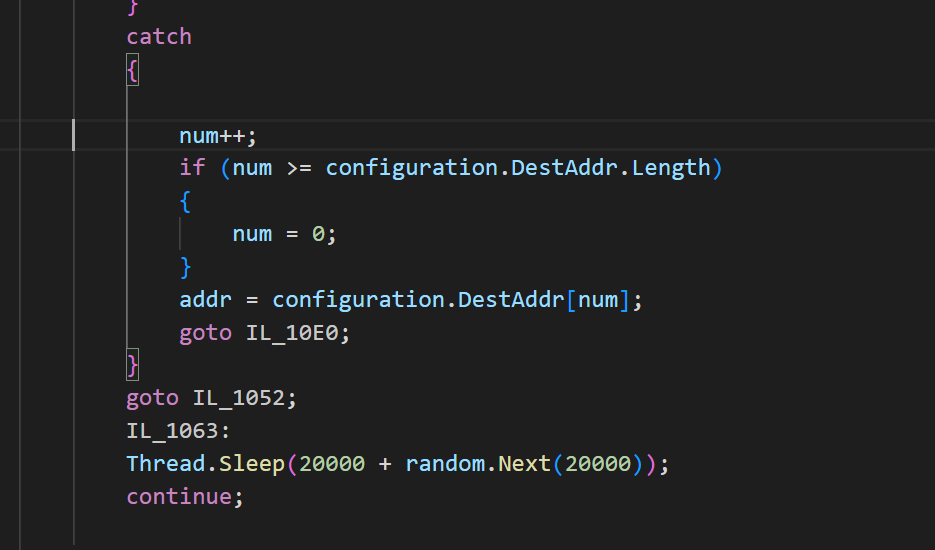Place cursor on the num++ statement

[217, 135]
